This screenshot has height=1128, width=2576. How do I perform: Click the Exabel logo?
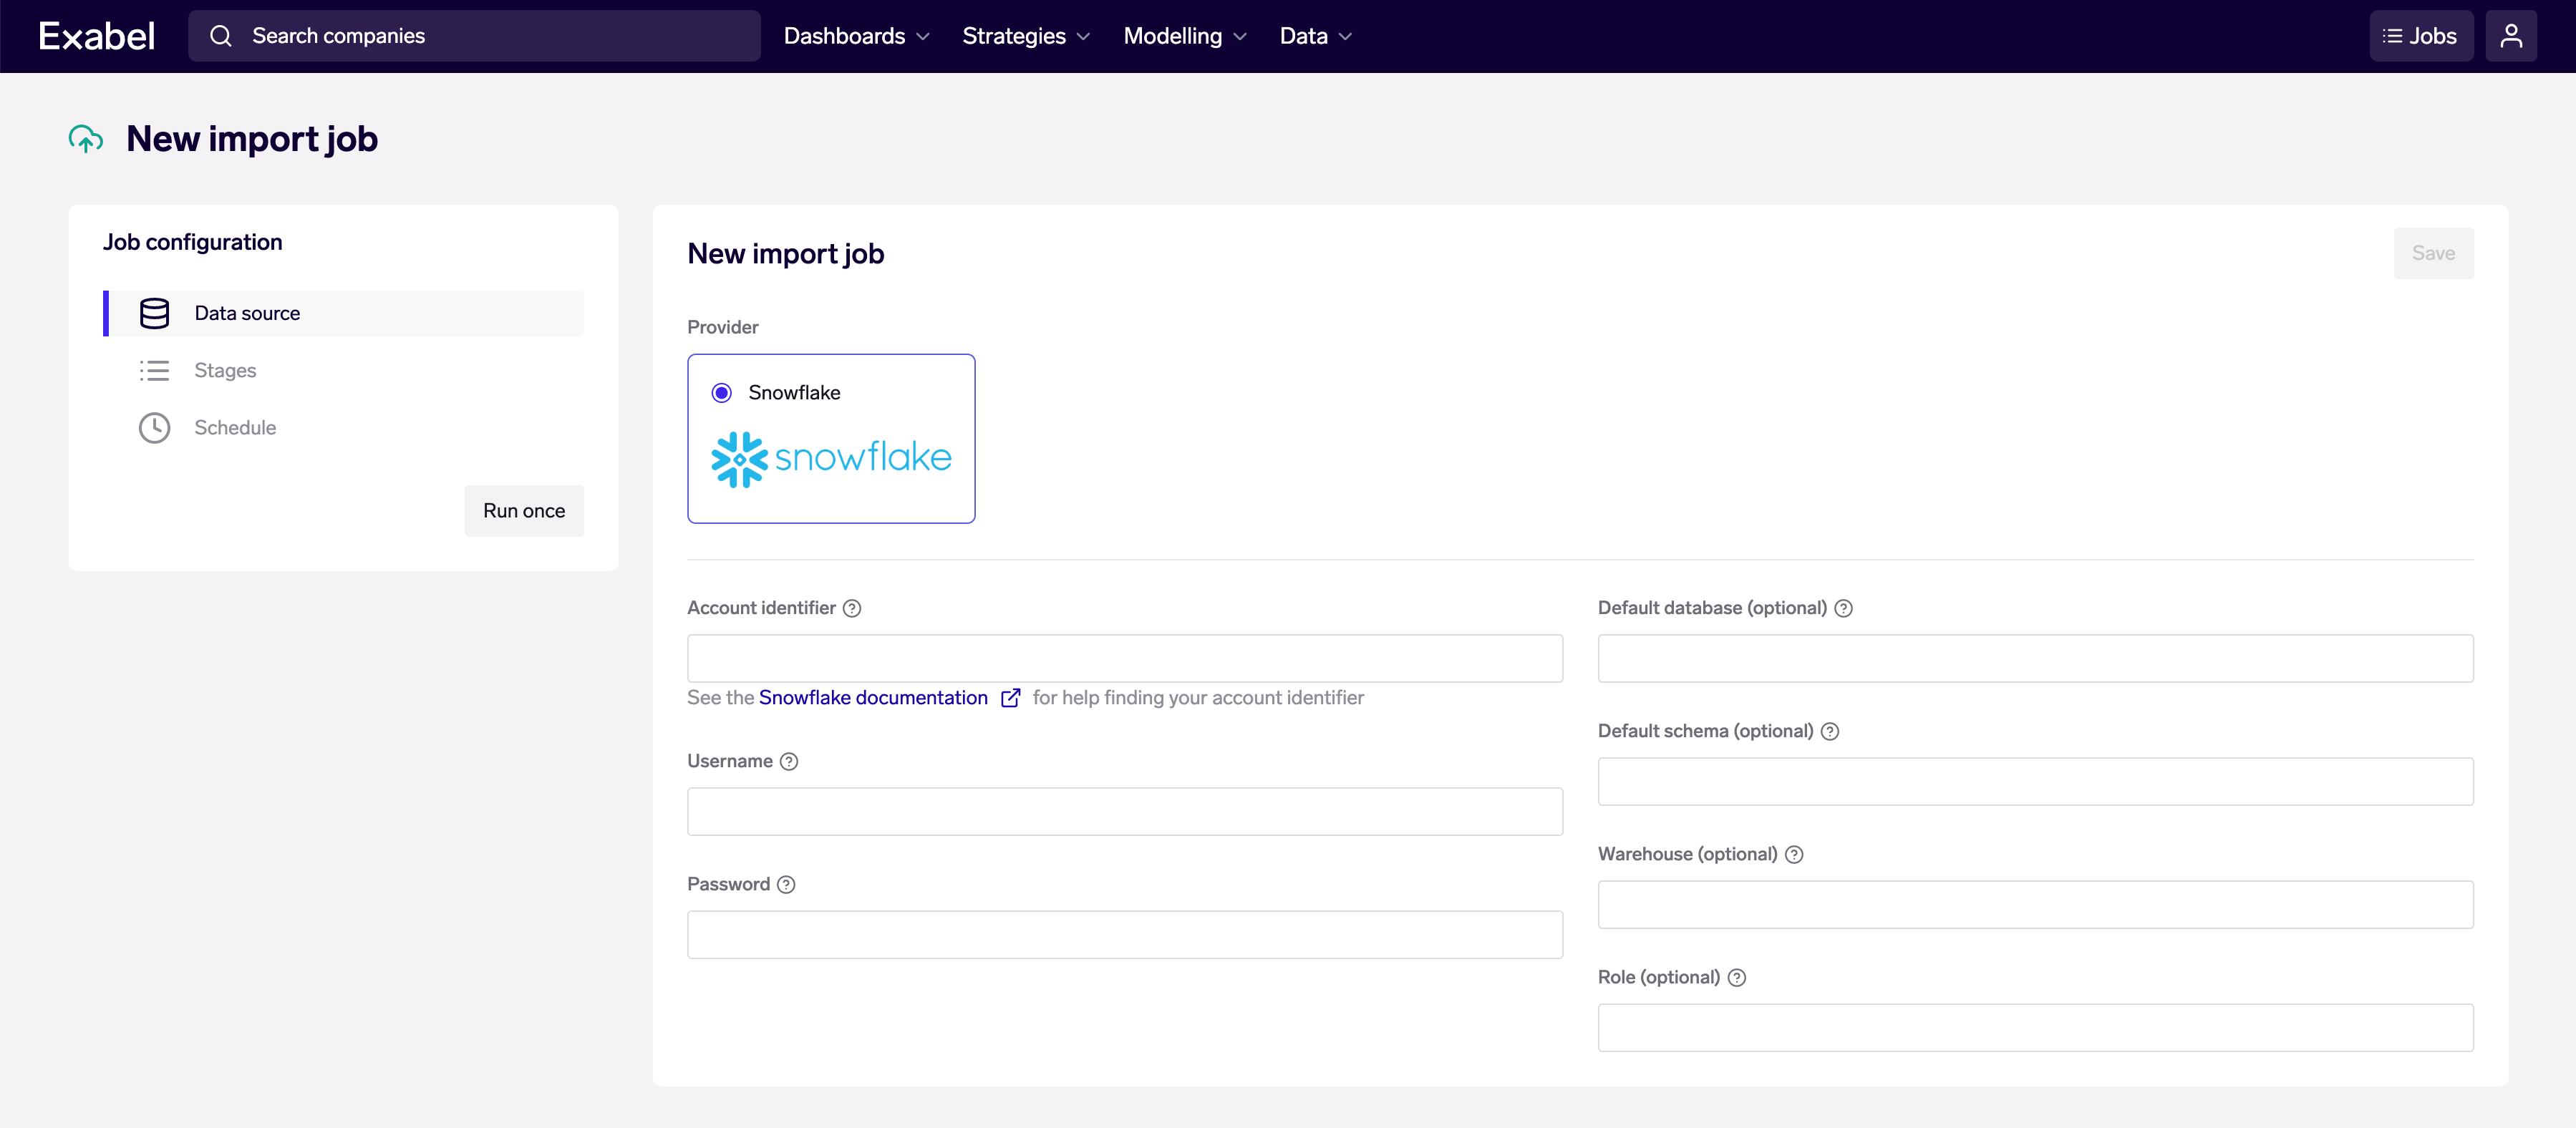pyautogui.click(x=96, y=36)
